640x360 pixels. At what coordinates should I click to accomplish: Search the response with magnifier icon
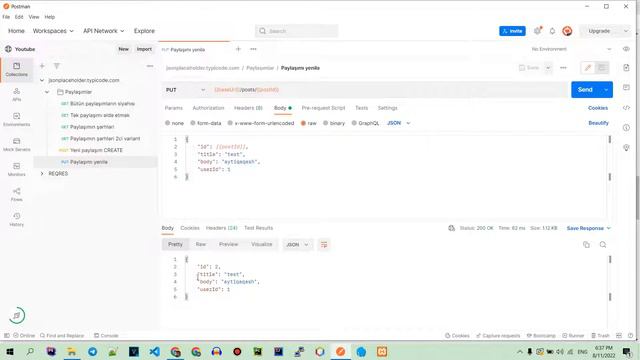[603, 244]
